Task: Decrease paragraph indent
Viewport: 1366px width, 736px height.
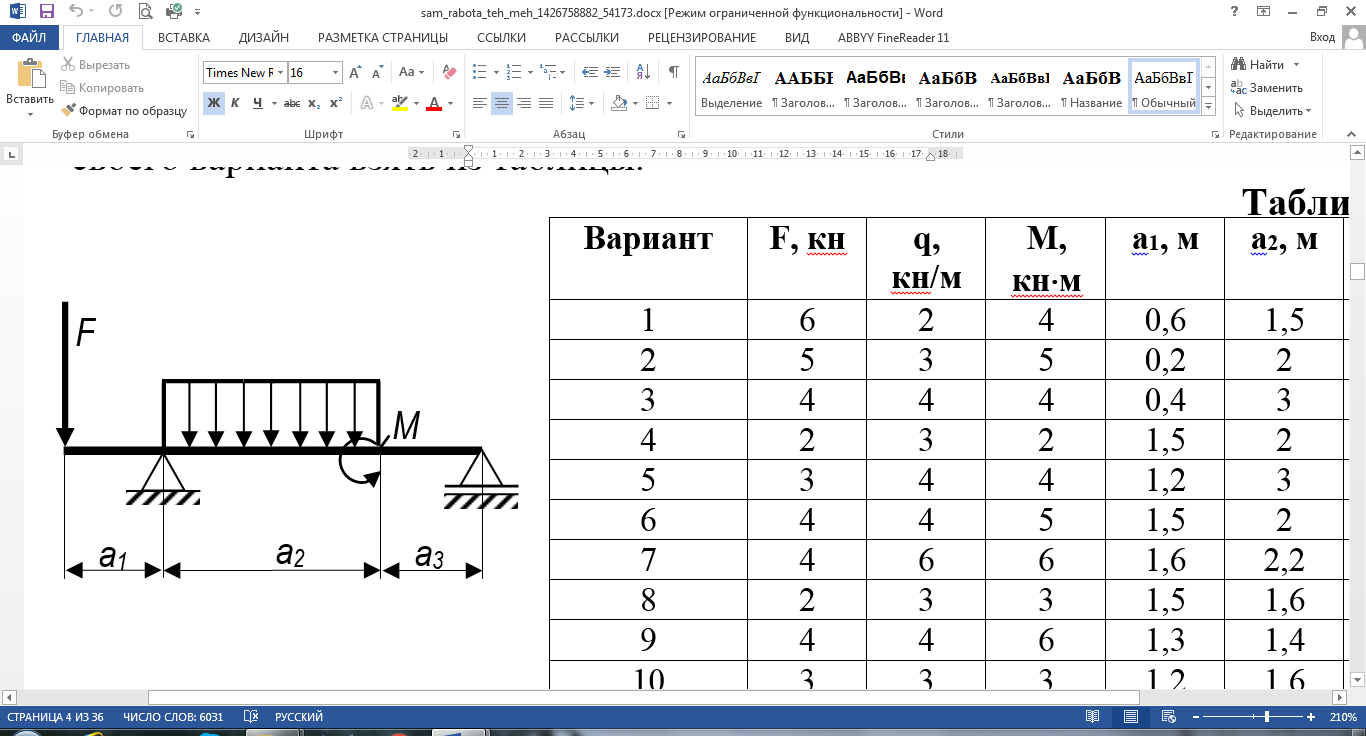Action: click(589, 72)
